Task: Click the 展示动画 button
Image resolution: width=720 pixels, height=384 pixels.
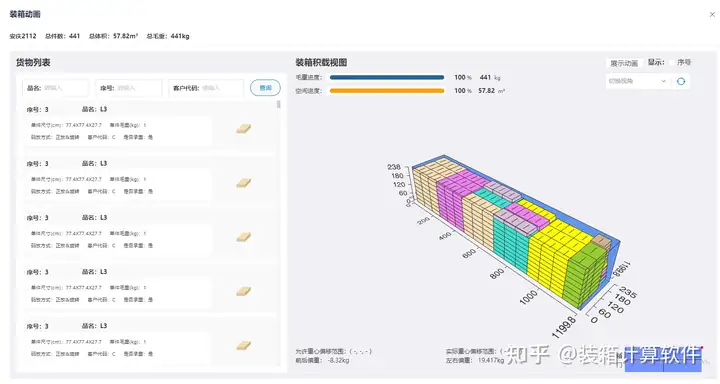Action: (624, 63)
